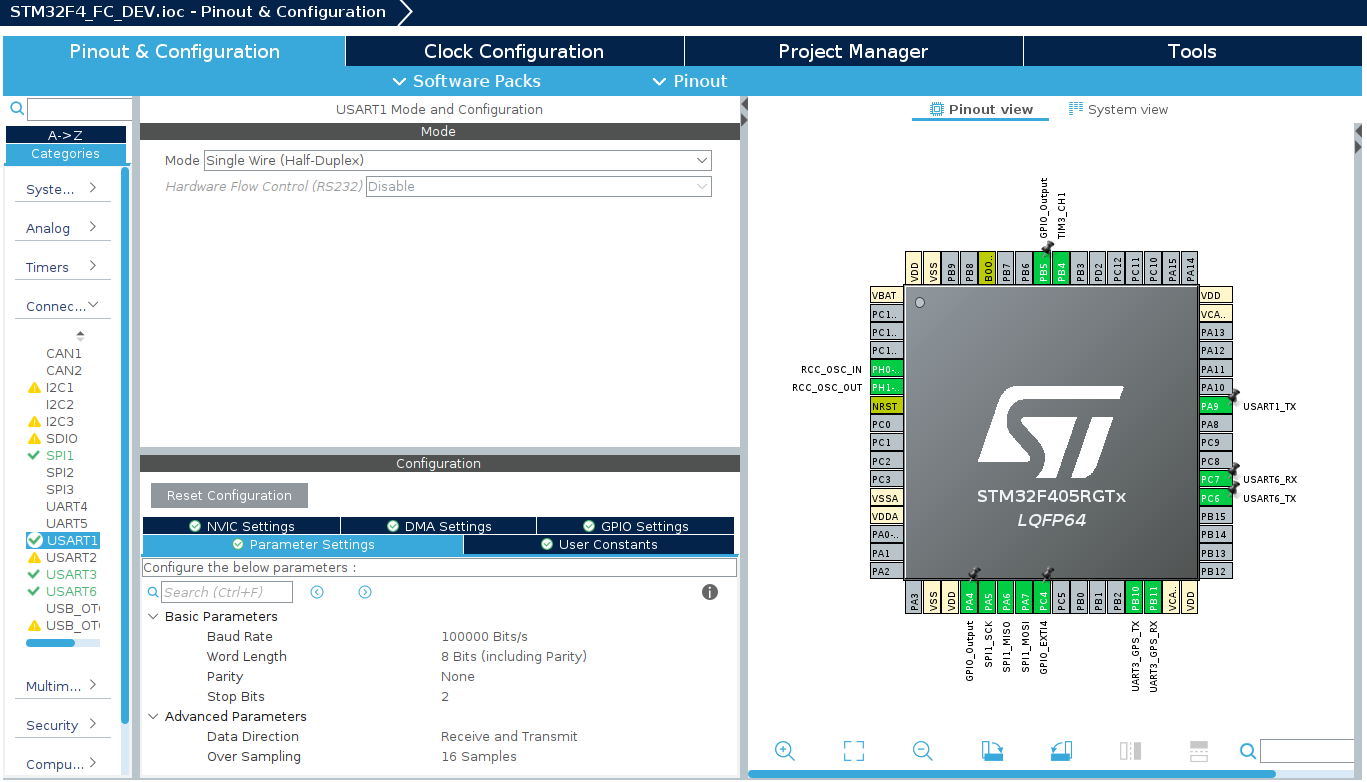Click the Reset Configuration button
The width and height of the screenshot is (1367, 782).
229,495
